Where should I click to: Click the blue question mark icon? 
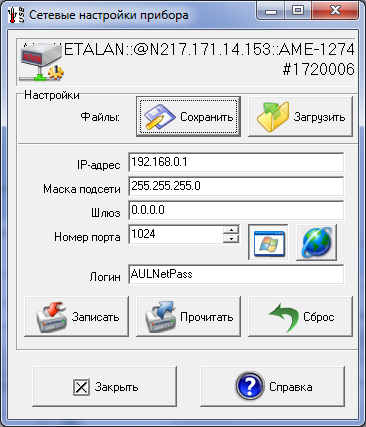[250, 387]
